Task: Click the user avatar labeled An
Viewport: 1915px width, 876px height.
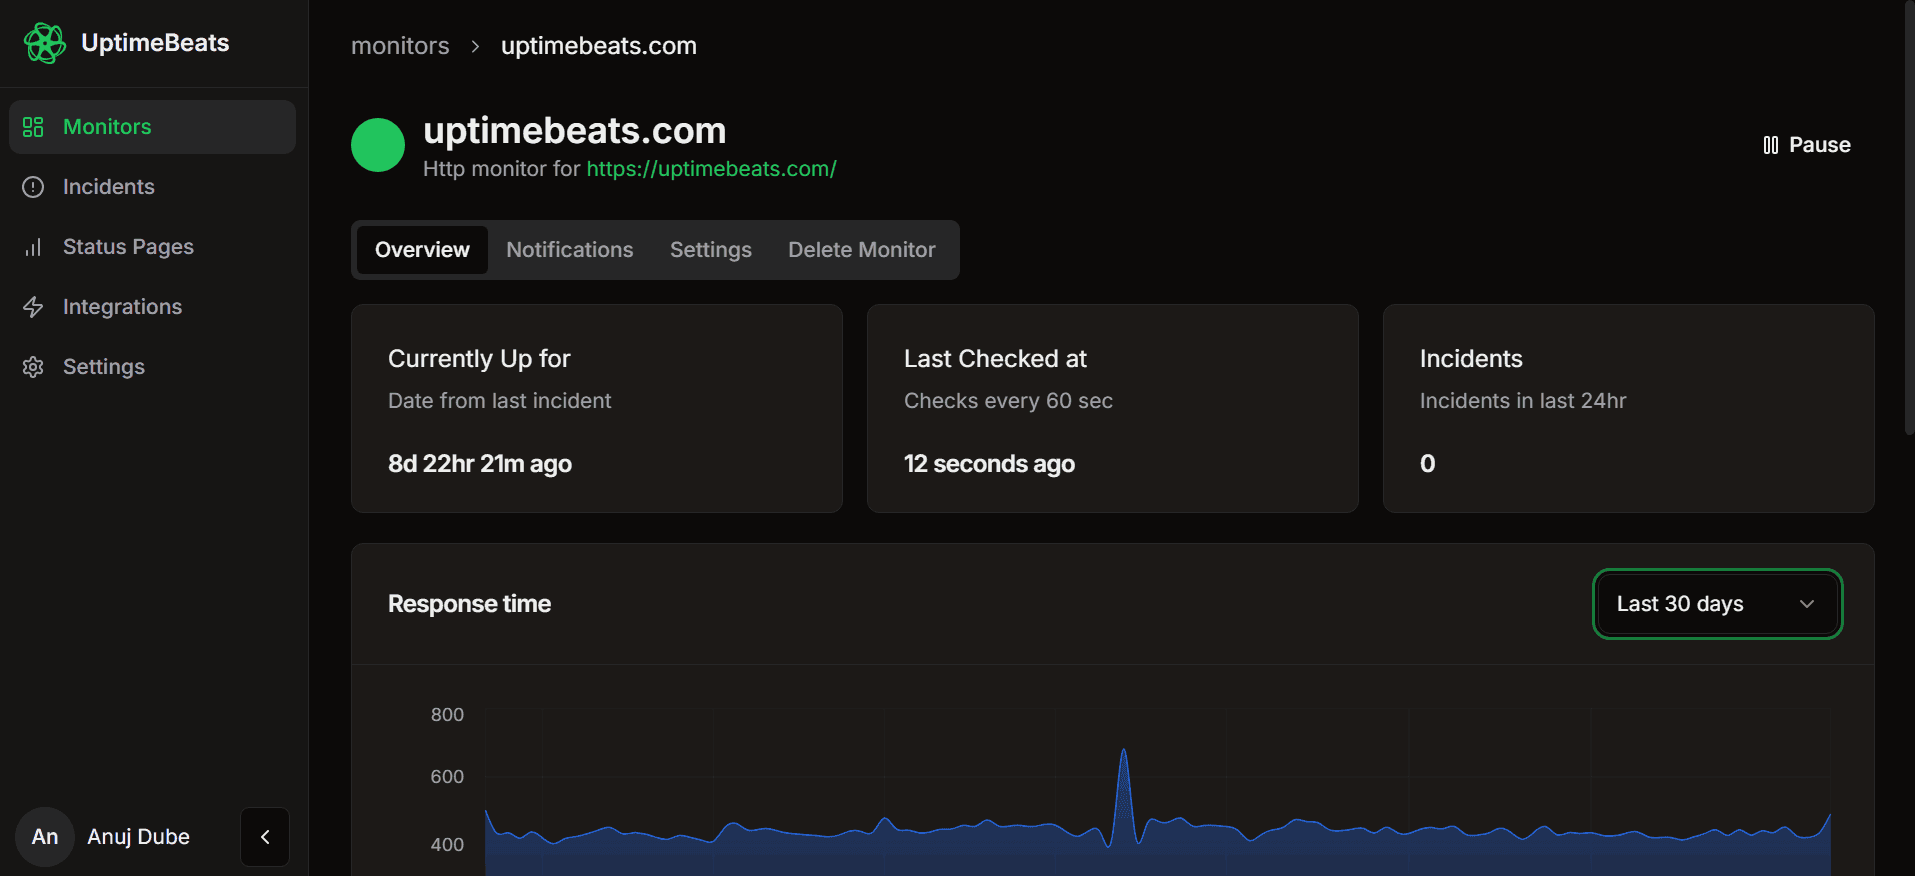Action: pos(45,837)
